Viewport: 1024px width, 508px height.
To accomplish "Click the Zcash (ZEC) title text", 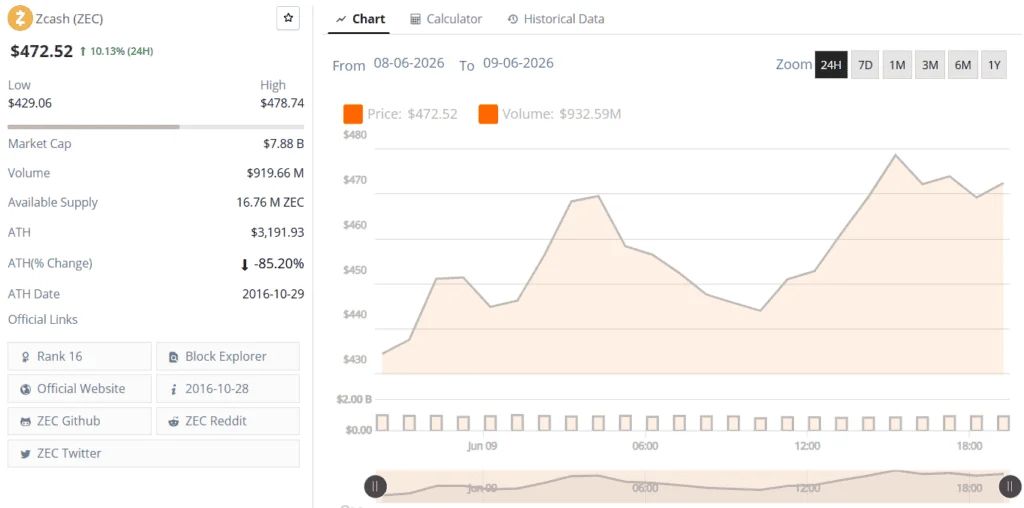I will pos(69,18).
